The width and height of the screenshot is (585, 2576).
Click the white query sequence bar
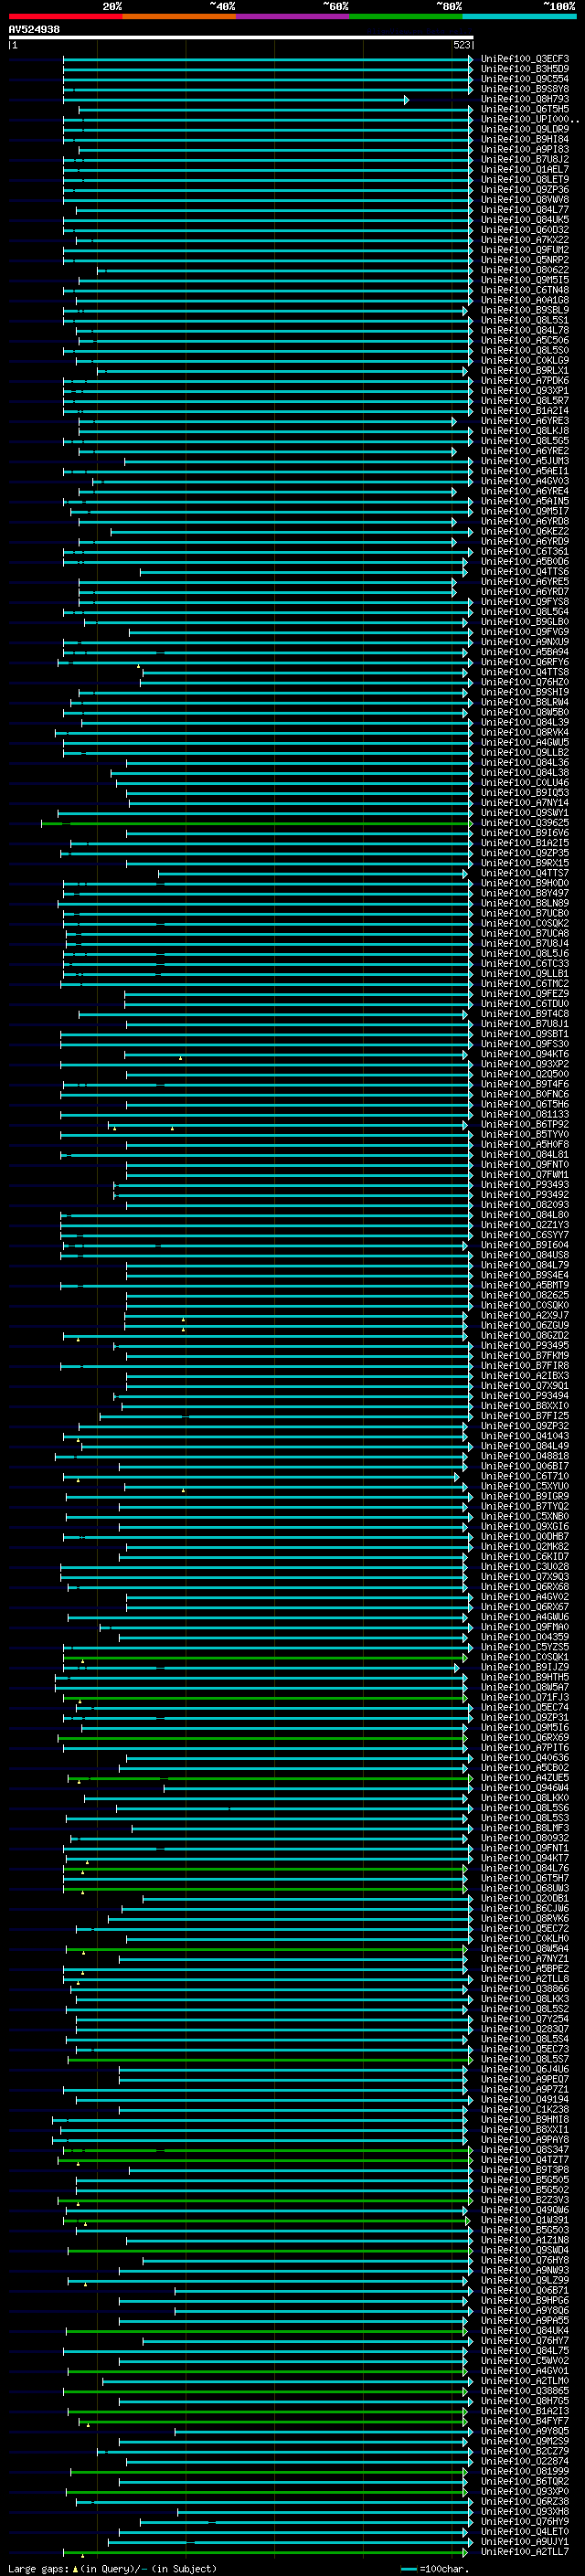click(241, 37)
